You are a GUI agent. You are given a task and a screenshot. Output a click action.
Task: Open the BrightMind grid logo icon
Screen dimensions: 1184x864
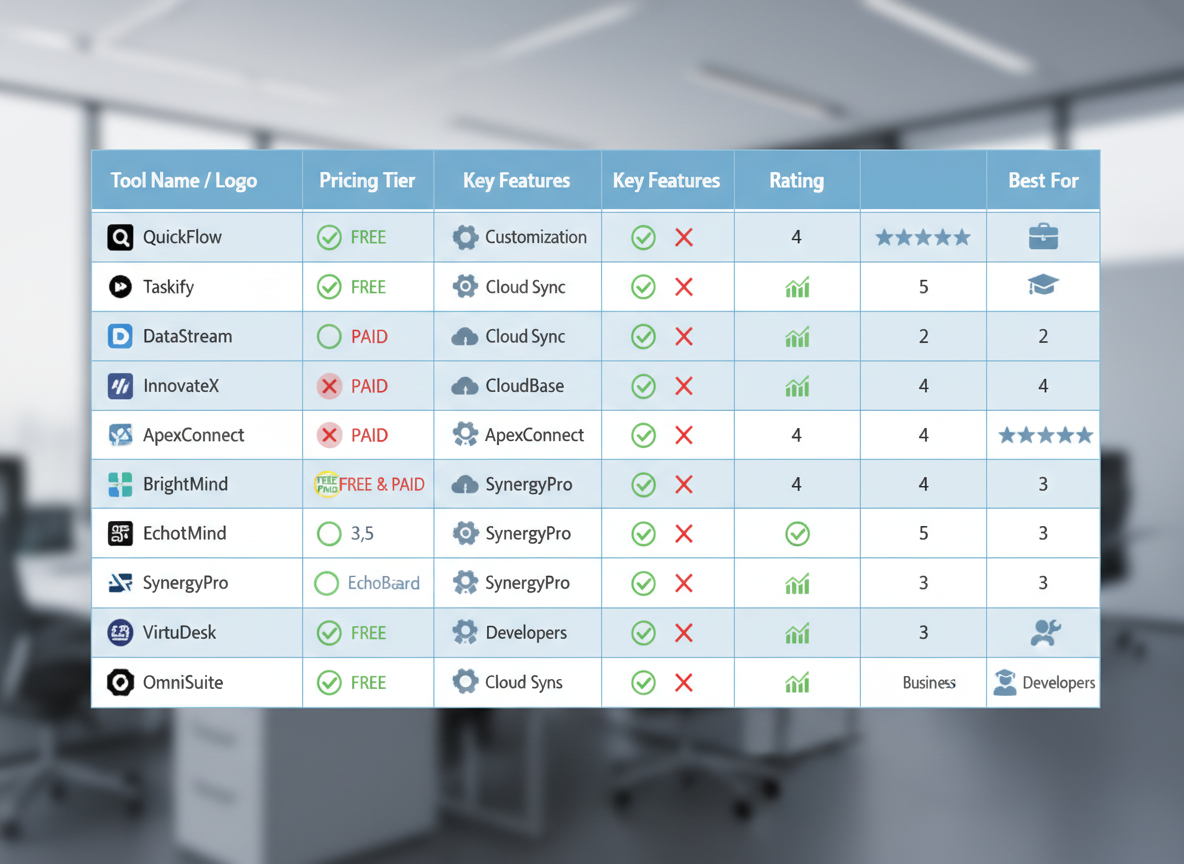click(x=120, y=485)
